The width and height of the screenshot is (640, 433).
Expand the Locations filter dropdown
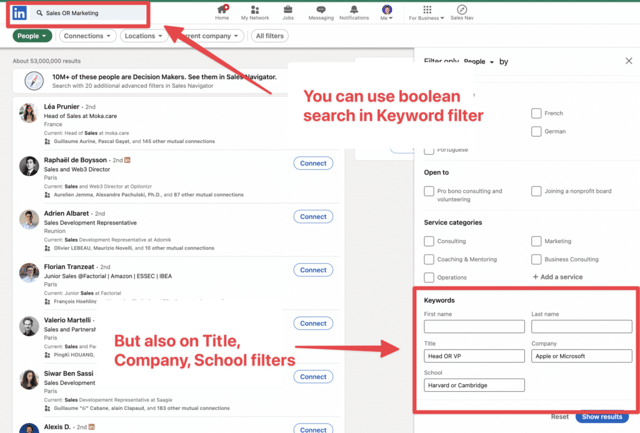pos(144,36)
